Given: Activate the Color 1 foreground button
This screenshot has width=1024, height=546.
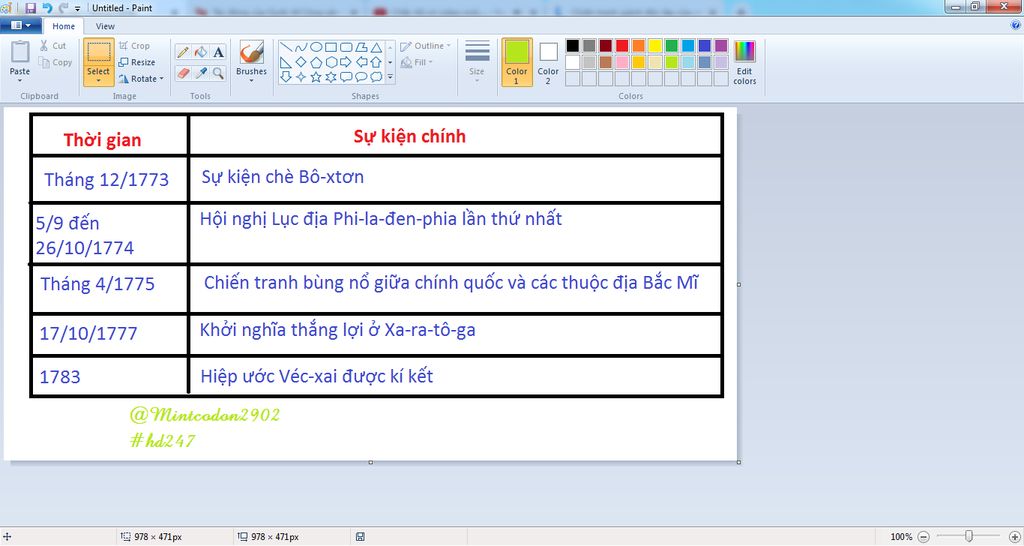Looking at the screenshot, I should [x=517, y=61].
